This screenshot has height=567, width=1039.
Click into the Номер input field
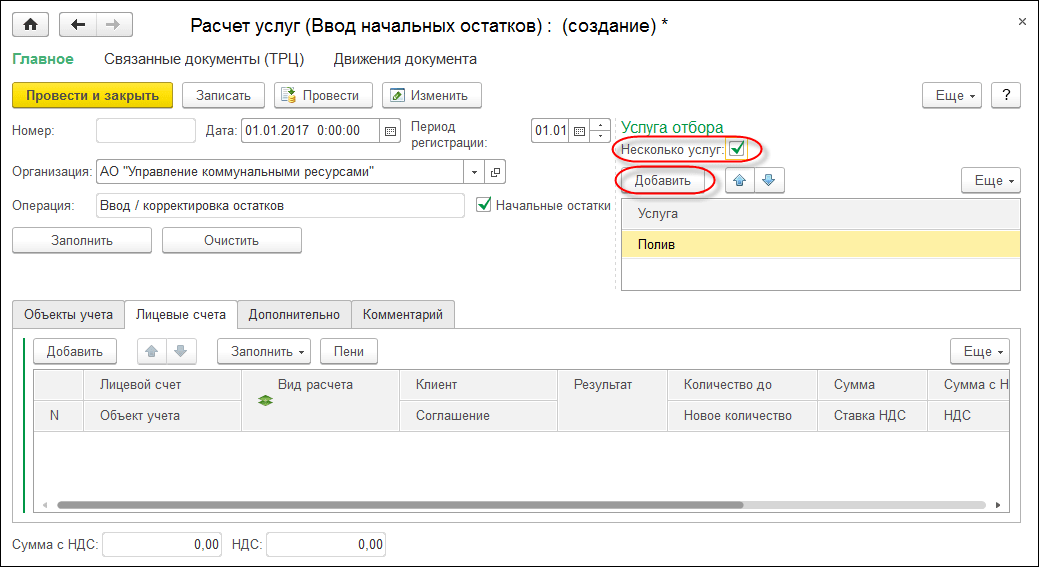(x=146, y=130)
